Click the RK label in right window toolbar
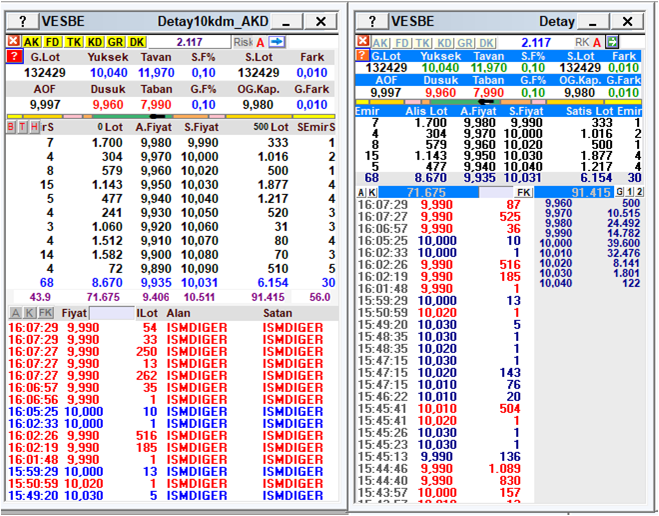This screenshot has width=659, height=516. click(582, 42)
